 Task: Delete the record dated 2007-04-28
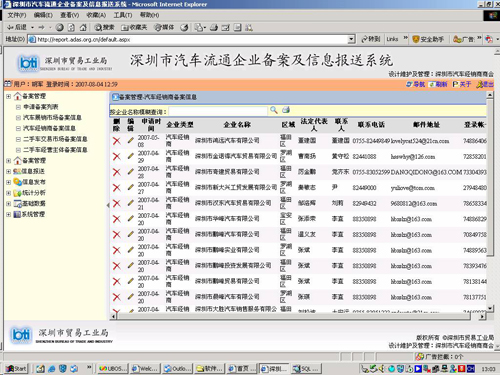pos(117,172)
